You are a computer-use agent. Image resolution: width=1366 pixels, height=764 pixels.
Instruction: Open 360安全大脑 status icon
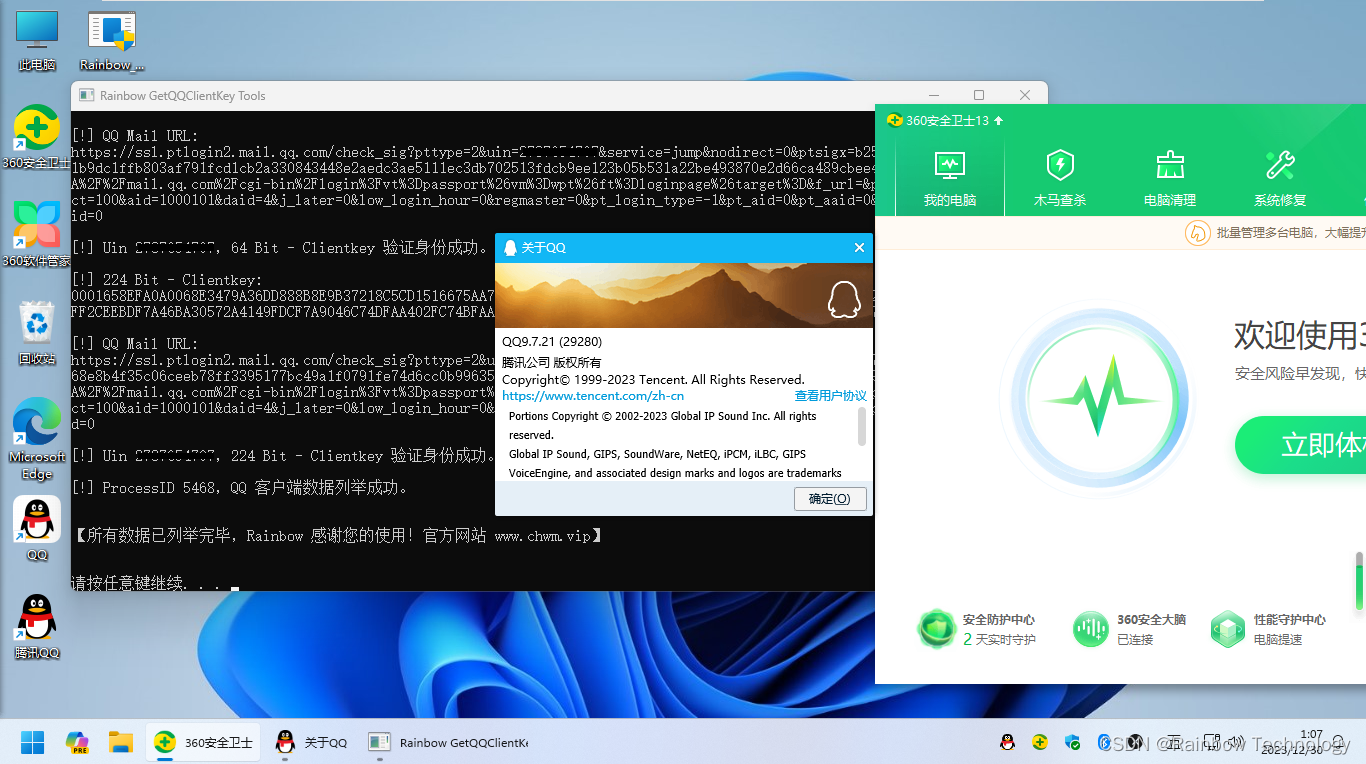click(x=1091, y=629)
